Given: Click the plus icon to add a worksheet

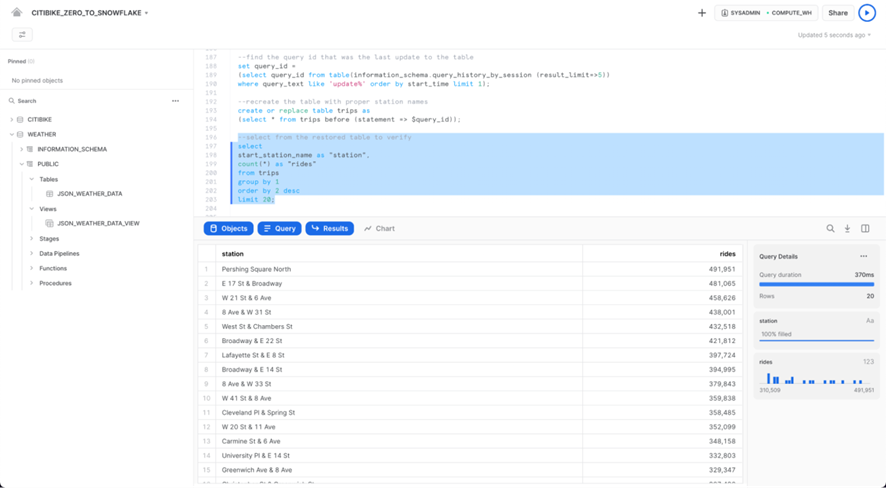Looking at the screenshot, I should [702, 13].
